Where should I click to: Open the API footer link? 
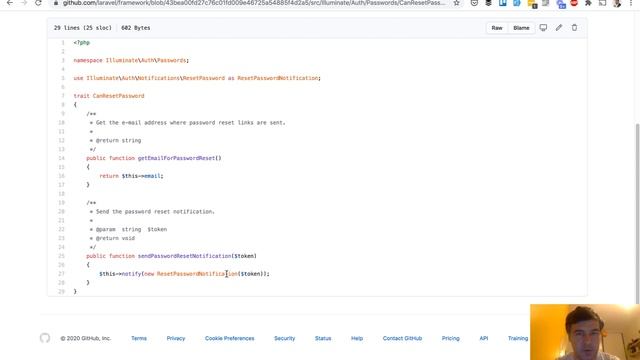(484, 338)
